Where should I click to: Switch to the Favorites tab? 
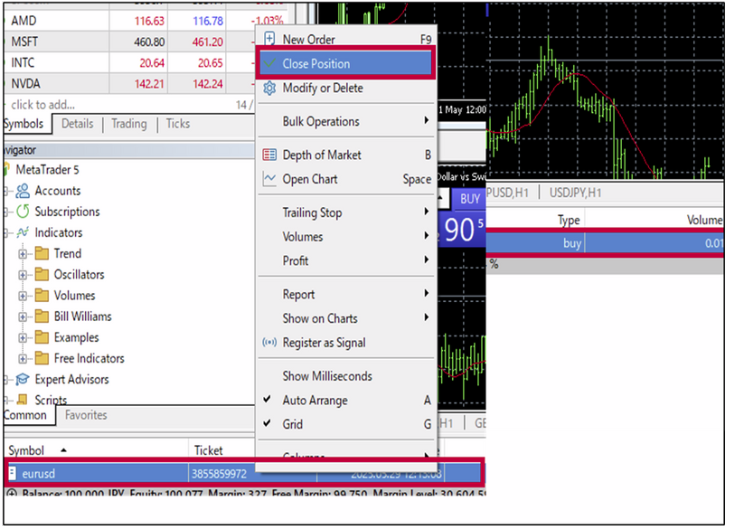[85, 415]
